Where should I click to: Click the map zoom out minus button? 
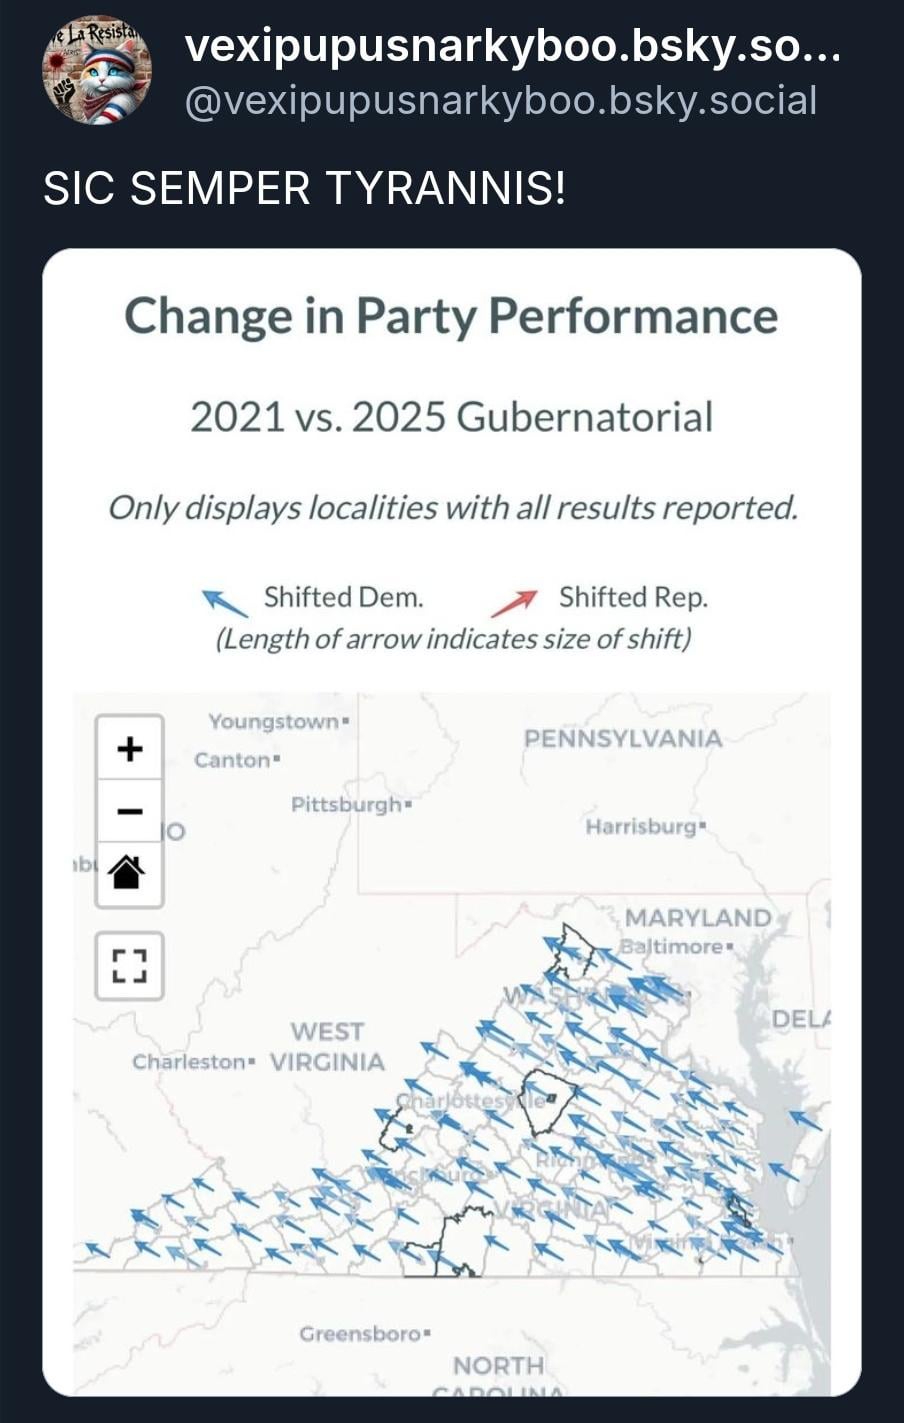(130, 810)
